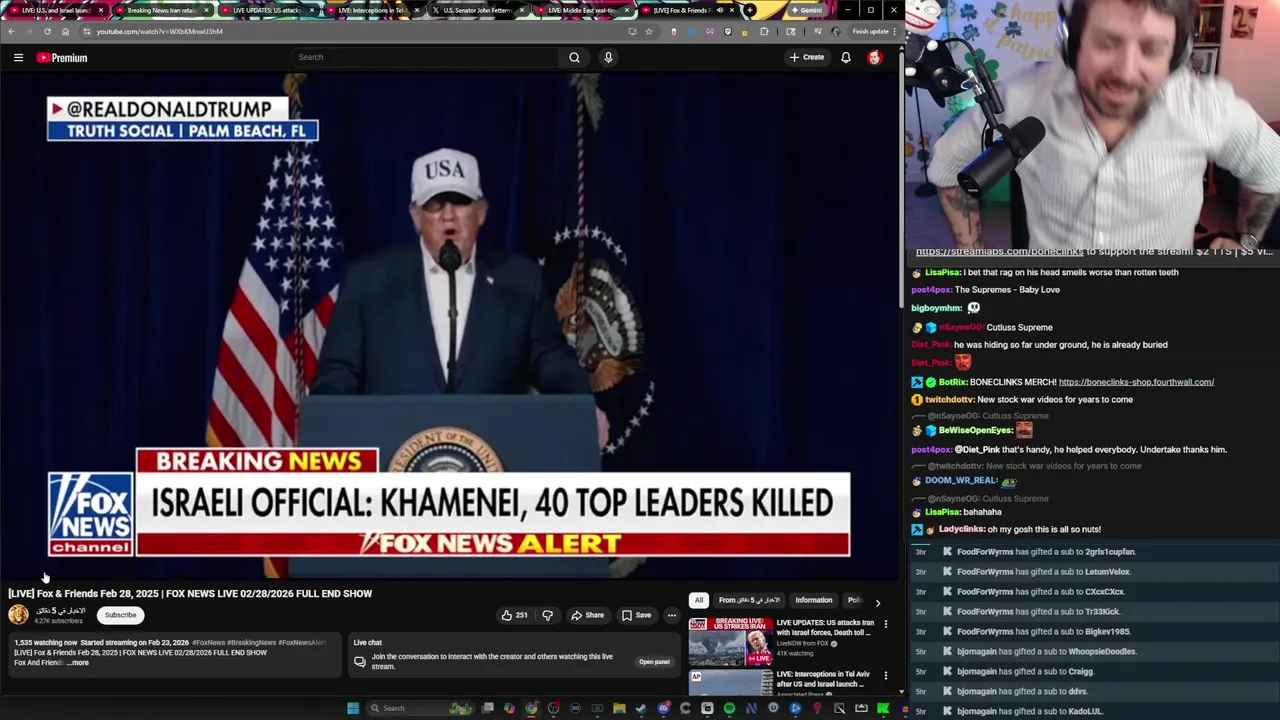Viewport: 1280px width, 720px height.
Task: Select the 'All' related-videos chip
Action: [x=699, y=600]
